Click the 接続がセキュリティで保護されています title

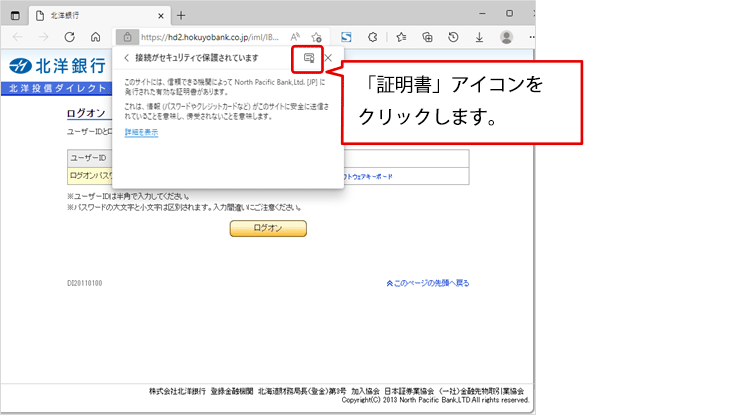[196, 58]
